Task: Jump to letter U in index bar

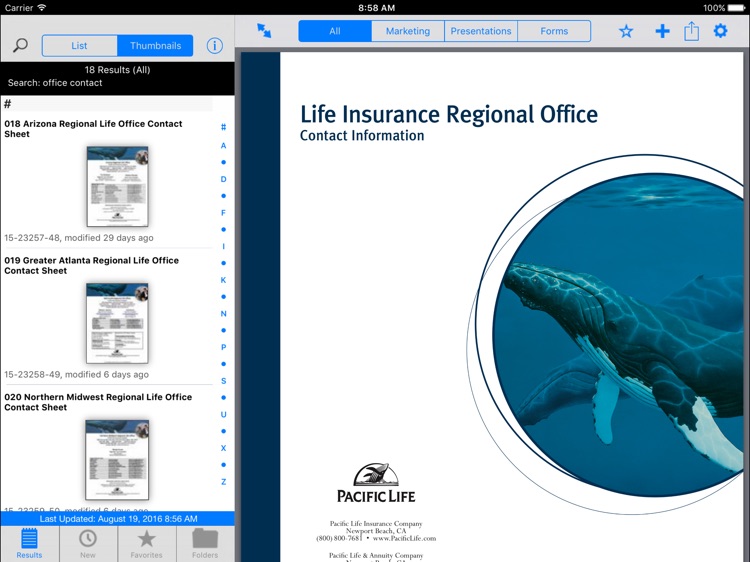Action: [223, 414]
